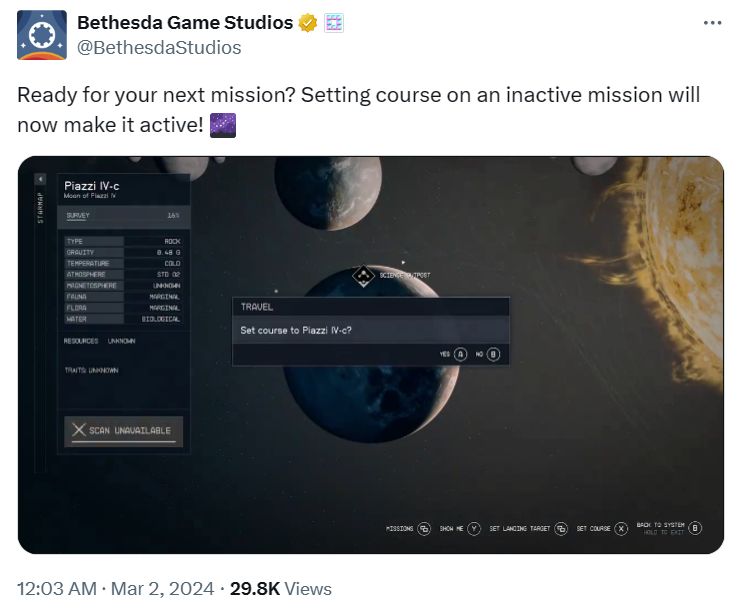Click the Missions button icon

[x=424, y=528]
